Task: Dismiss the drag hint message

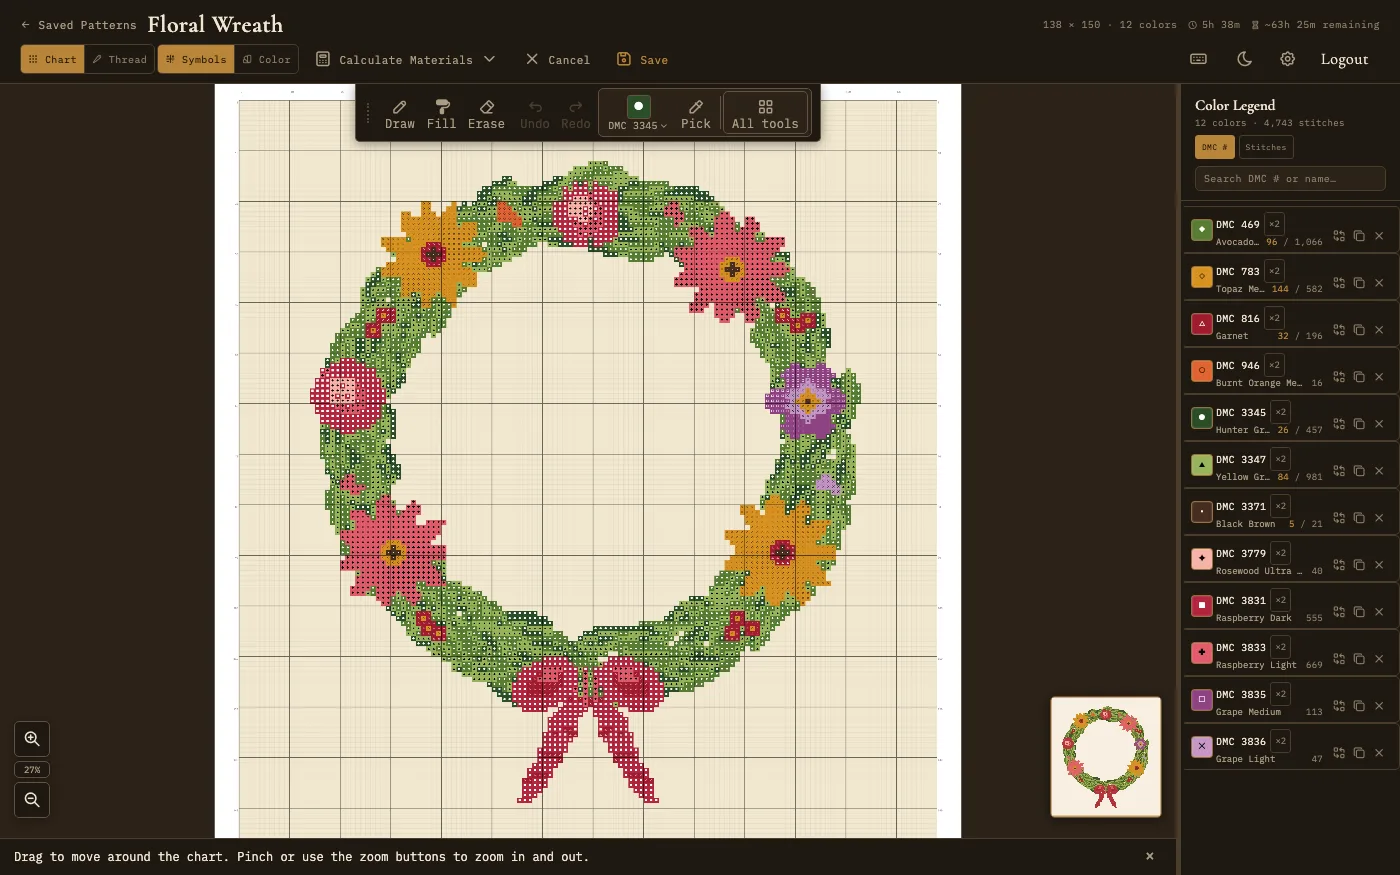Action: click(1149, 856)
